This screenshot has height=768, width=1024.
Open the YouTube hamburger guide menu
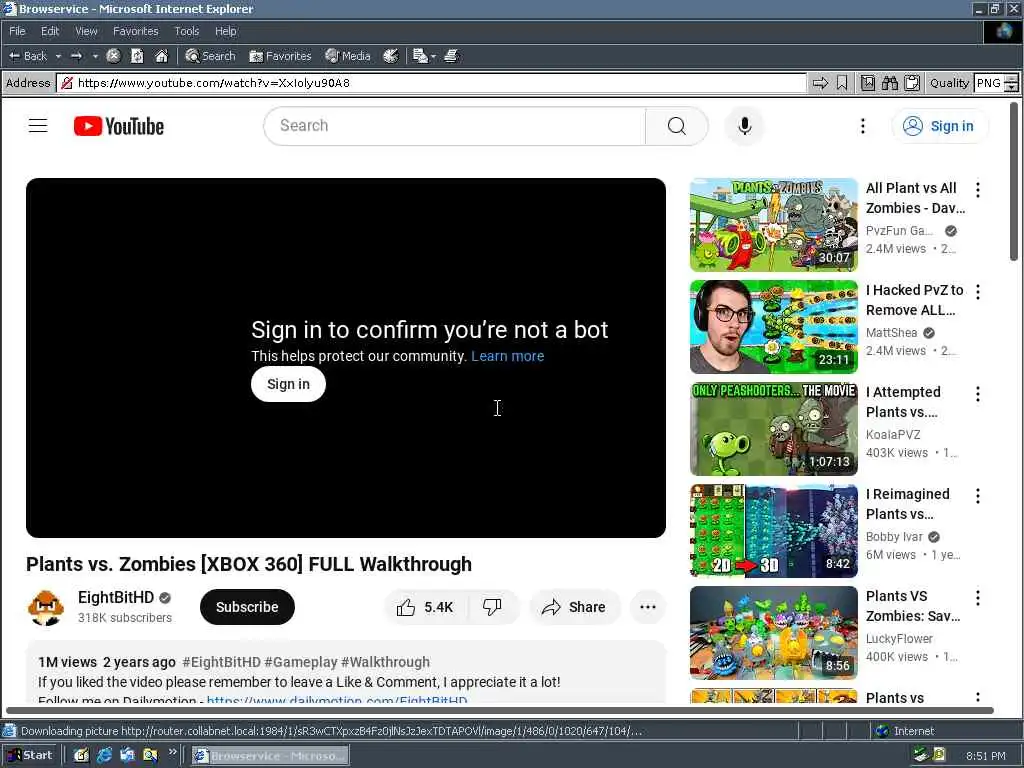point(38,125)
